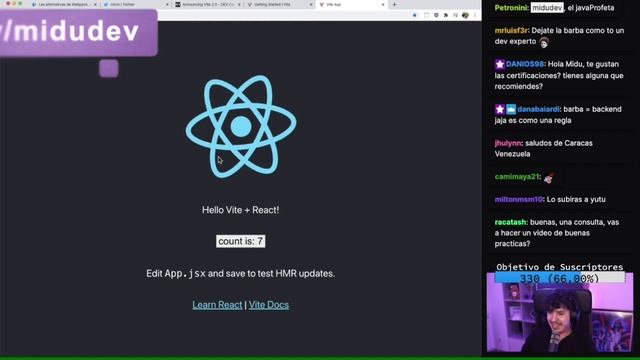
Task: Open the browser three-dot menu
Action: pos(475,15)
